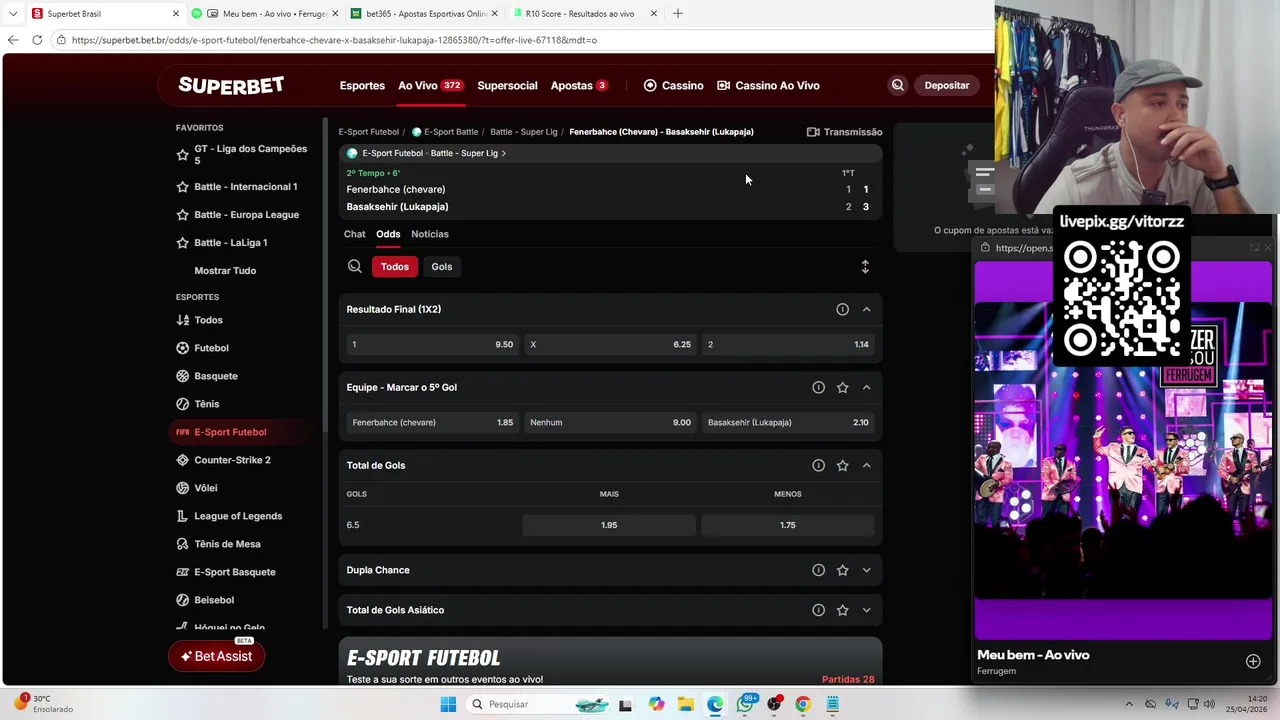
Task: Star the GT - Liga dos Campeões 5 favorite
Action: [182, 155]
